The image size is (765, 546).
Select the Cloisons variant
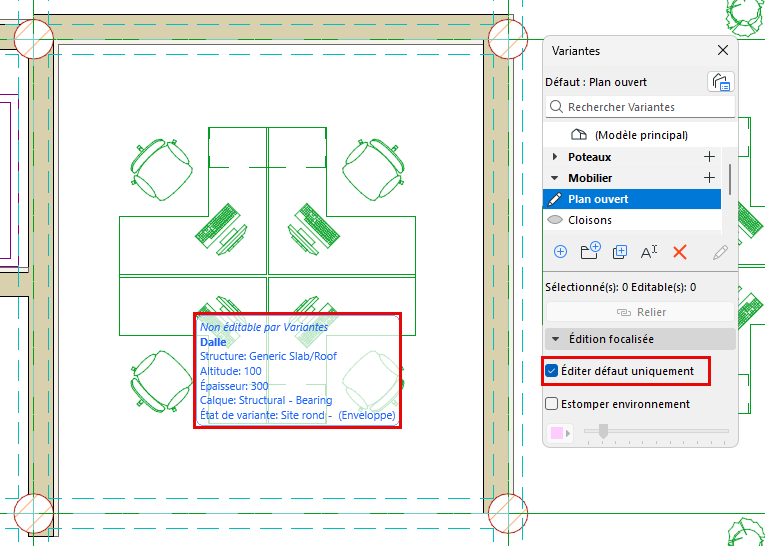632,220
